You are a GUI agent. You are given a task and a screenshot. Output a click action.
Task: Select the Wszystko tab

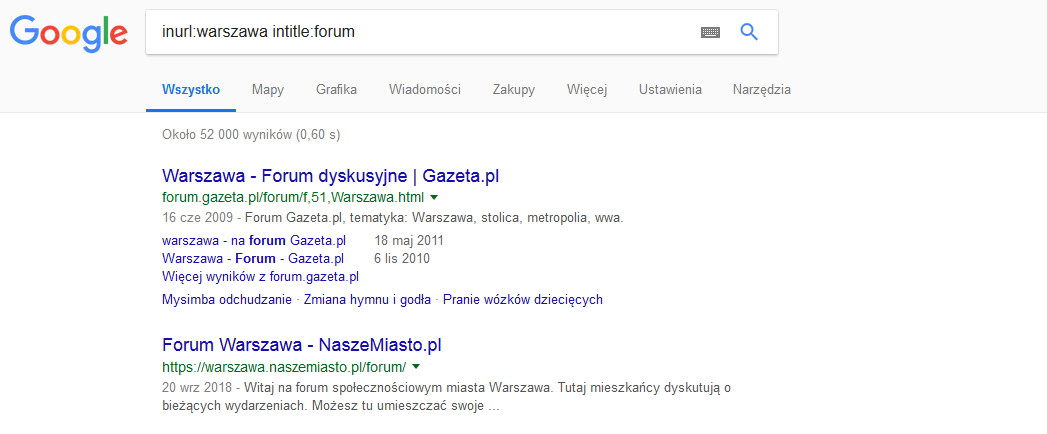[191, 89]
